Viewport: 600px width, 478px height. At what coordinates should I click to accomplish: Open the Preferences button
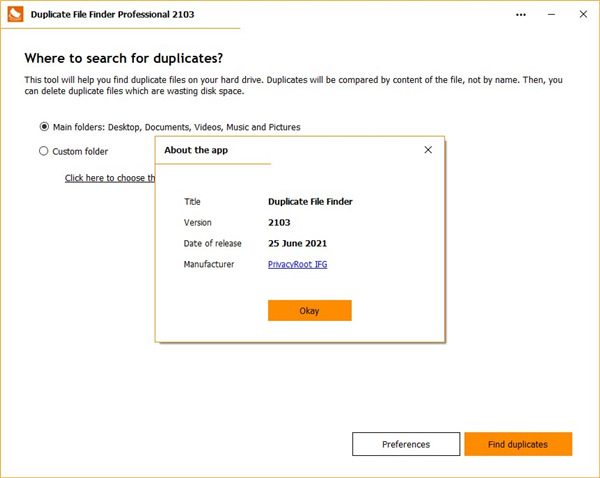point(406,444)
